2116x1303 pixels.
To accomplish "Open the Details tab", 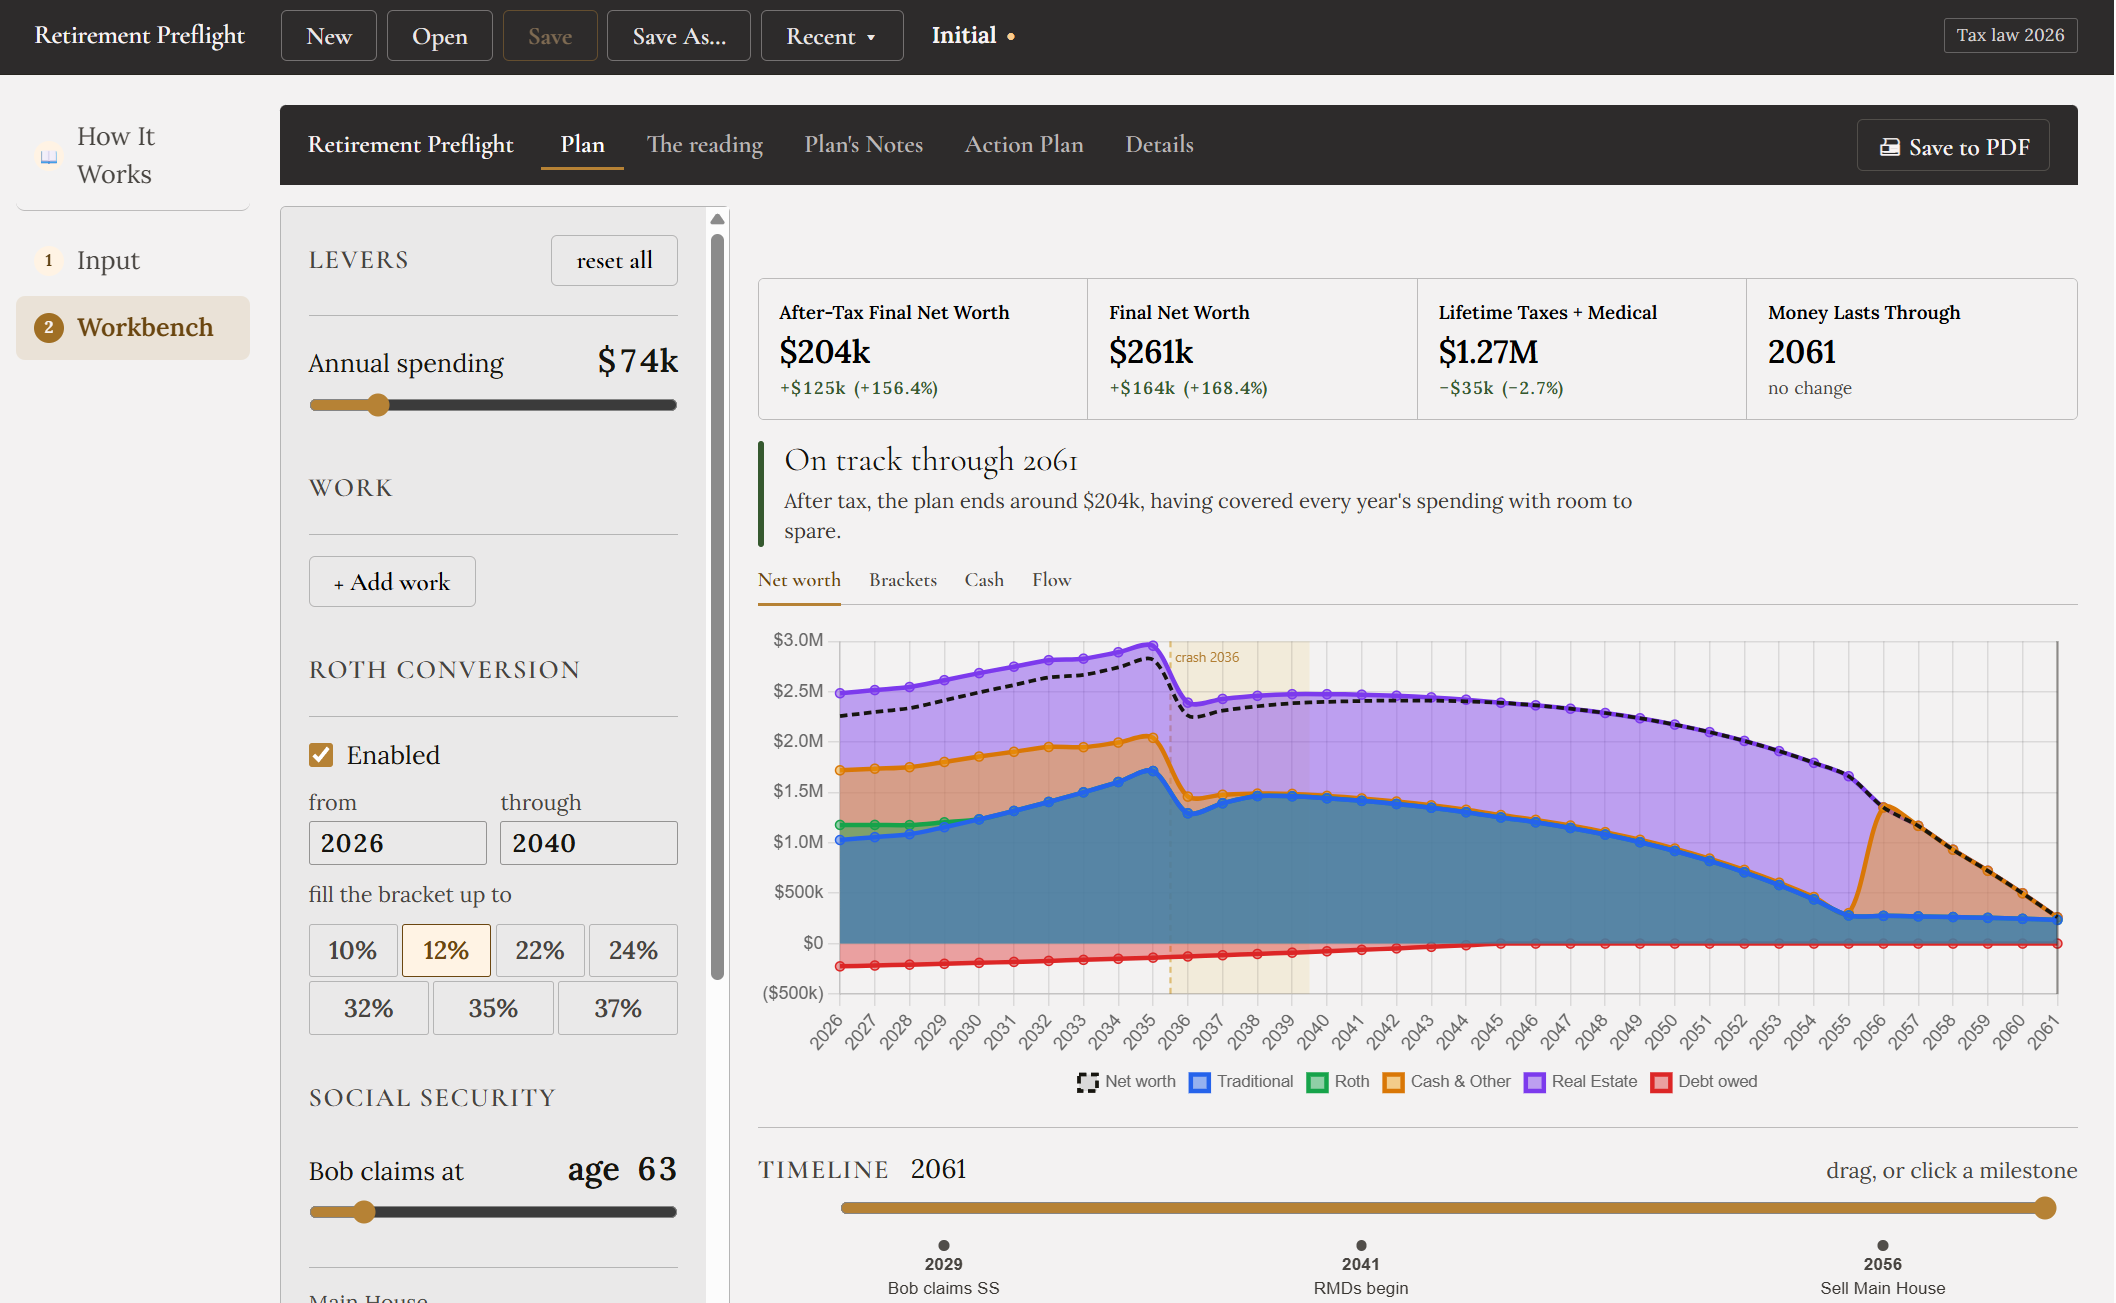I will click(x=1160, y=145).
